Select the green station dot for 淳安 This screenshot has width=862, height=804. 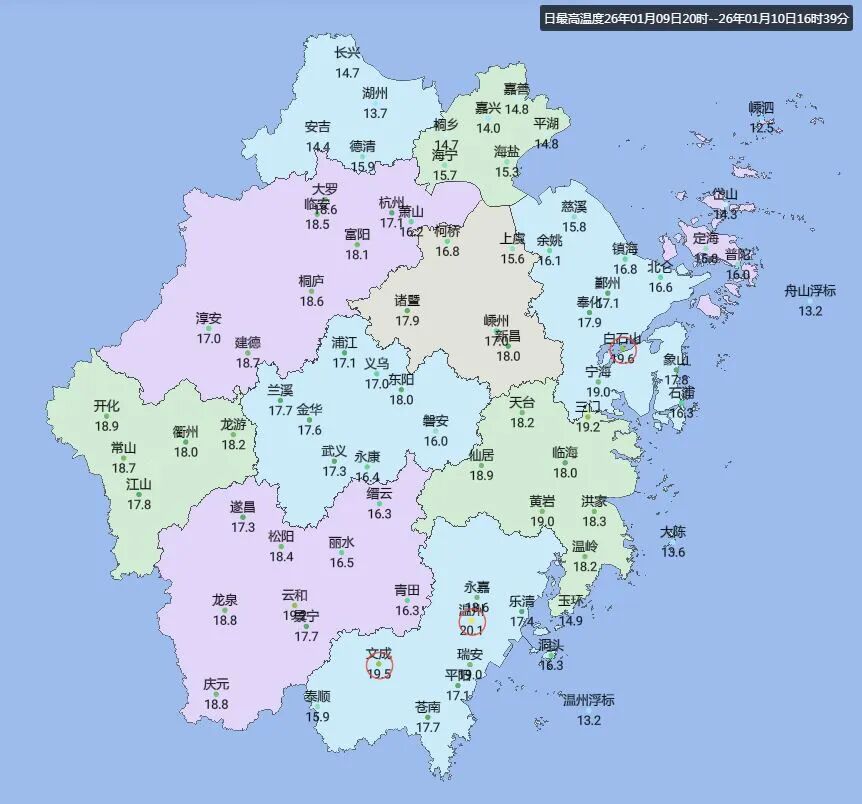point(208,328)
